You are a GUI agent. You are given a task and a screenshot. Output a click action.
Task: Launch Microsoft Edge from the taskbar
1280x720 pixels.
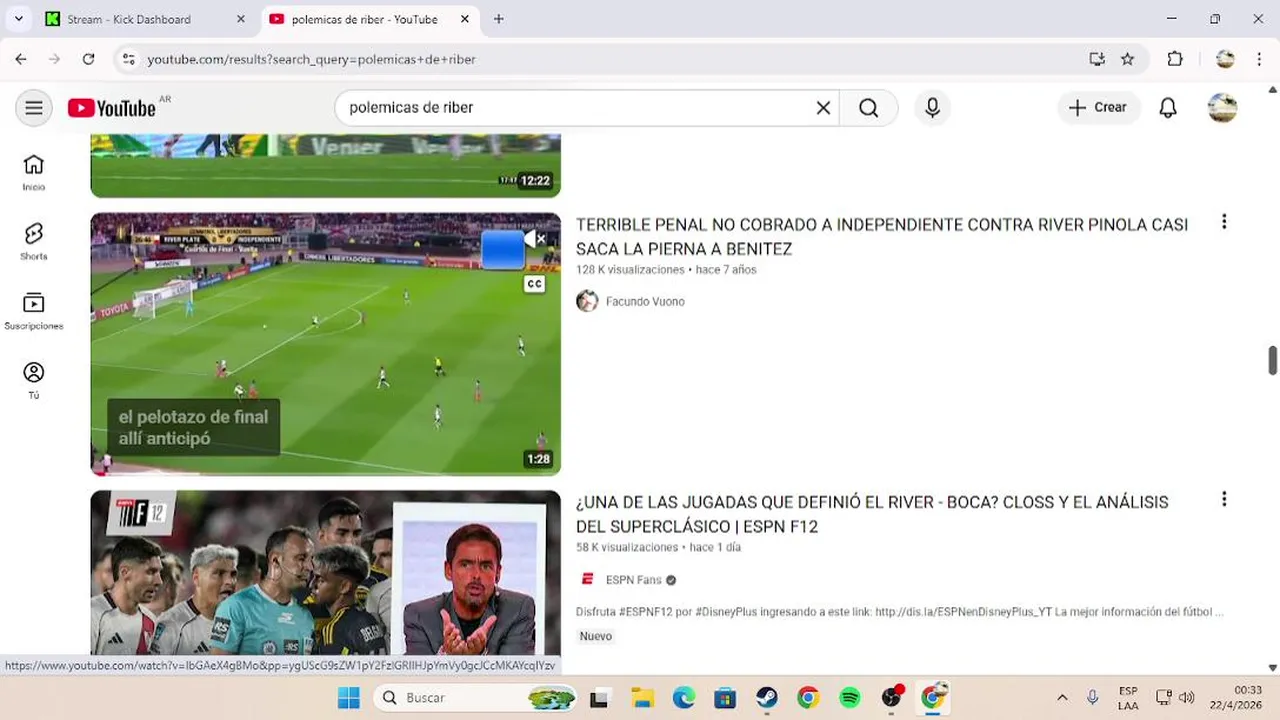[683, 698]
